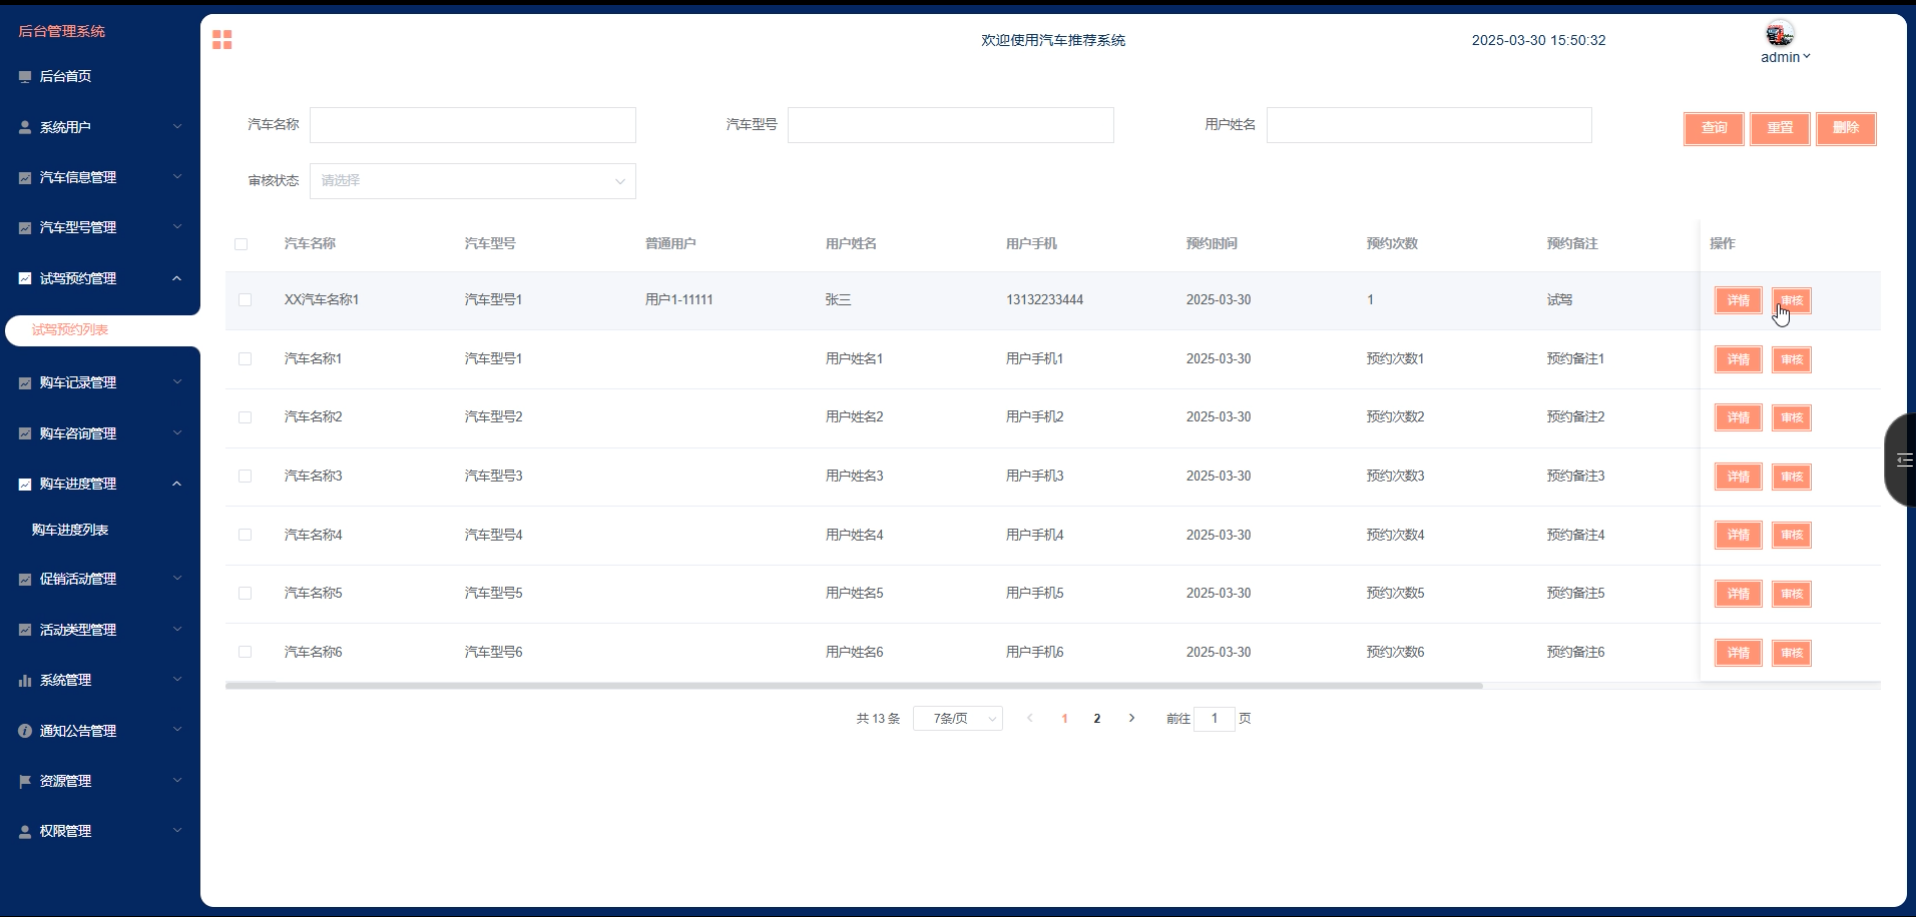Click the 通知公告管理 info icon
The image size is (1916, 917).
click(25, 731)
